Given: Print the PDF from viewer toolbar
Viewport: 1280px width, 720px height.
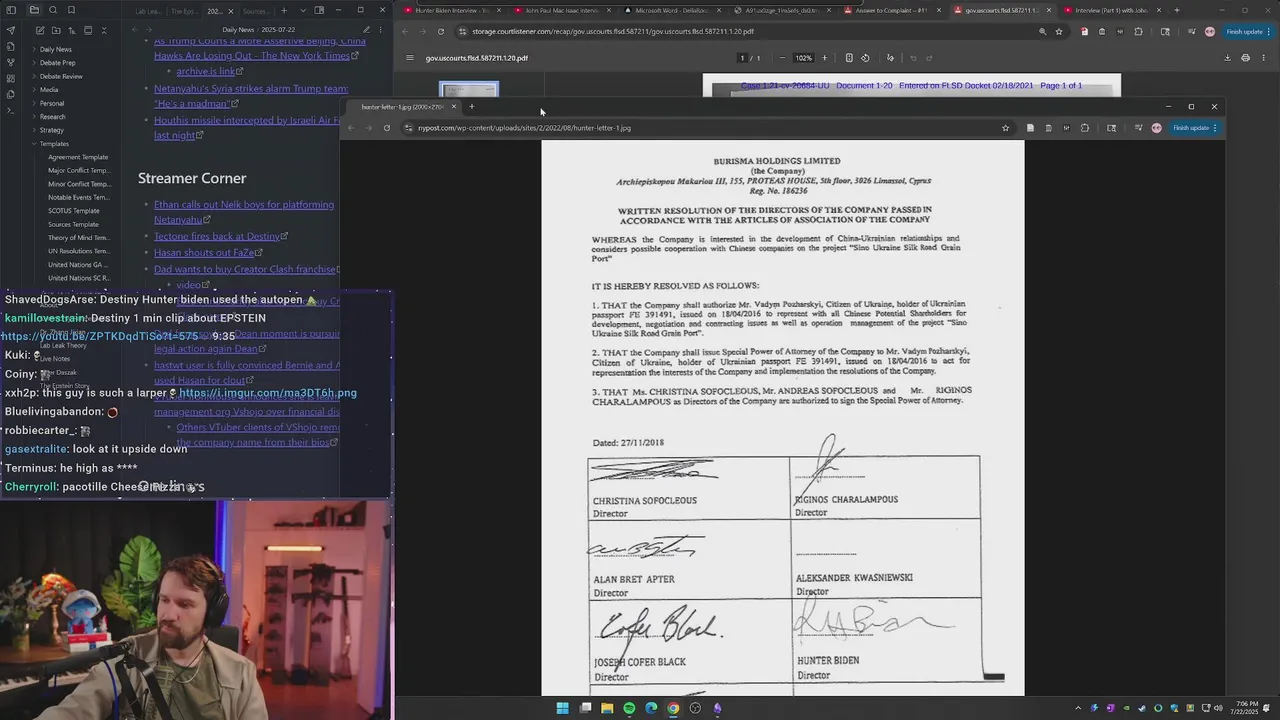Looking at the screenshot, I should (1245, 58).
